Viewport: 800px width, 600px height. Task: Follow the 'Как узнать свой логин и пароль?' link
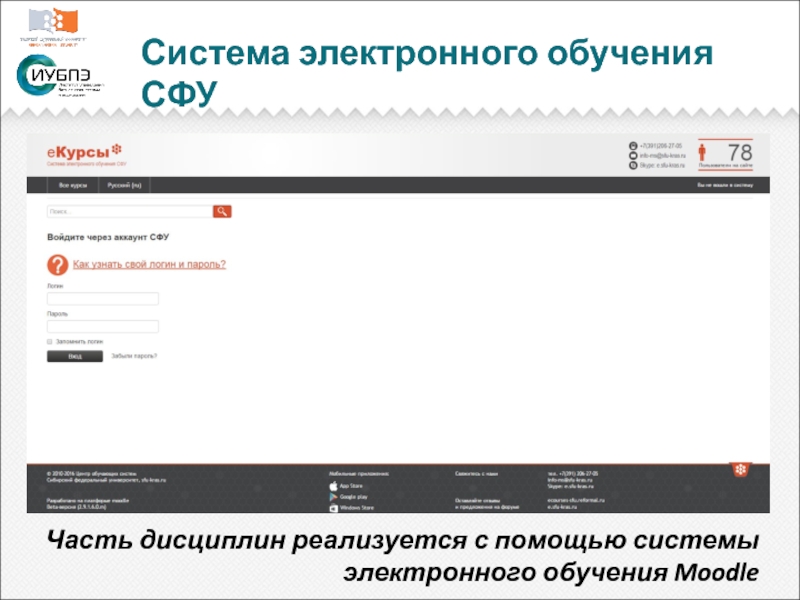[149, 264]
